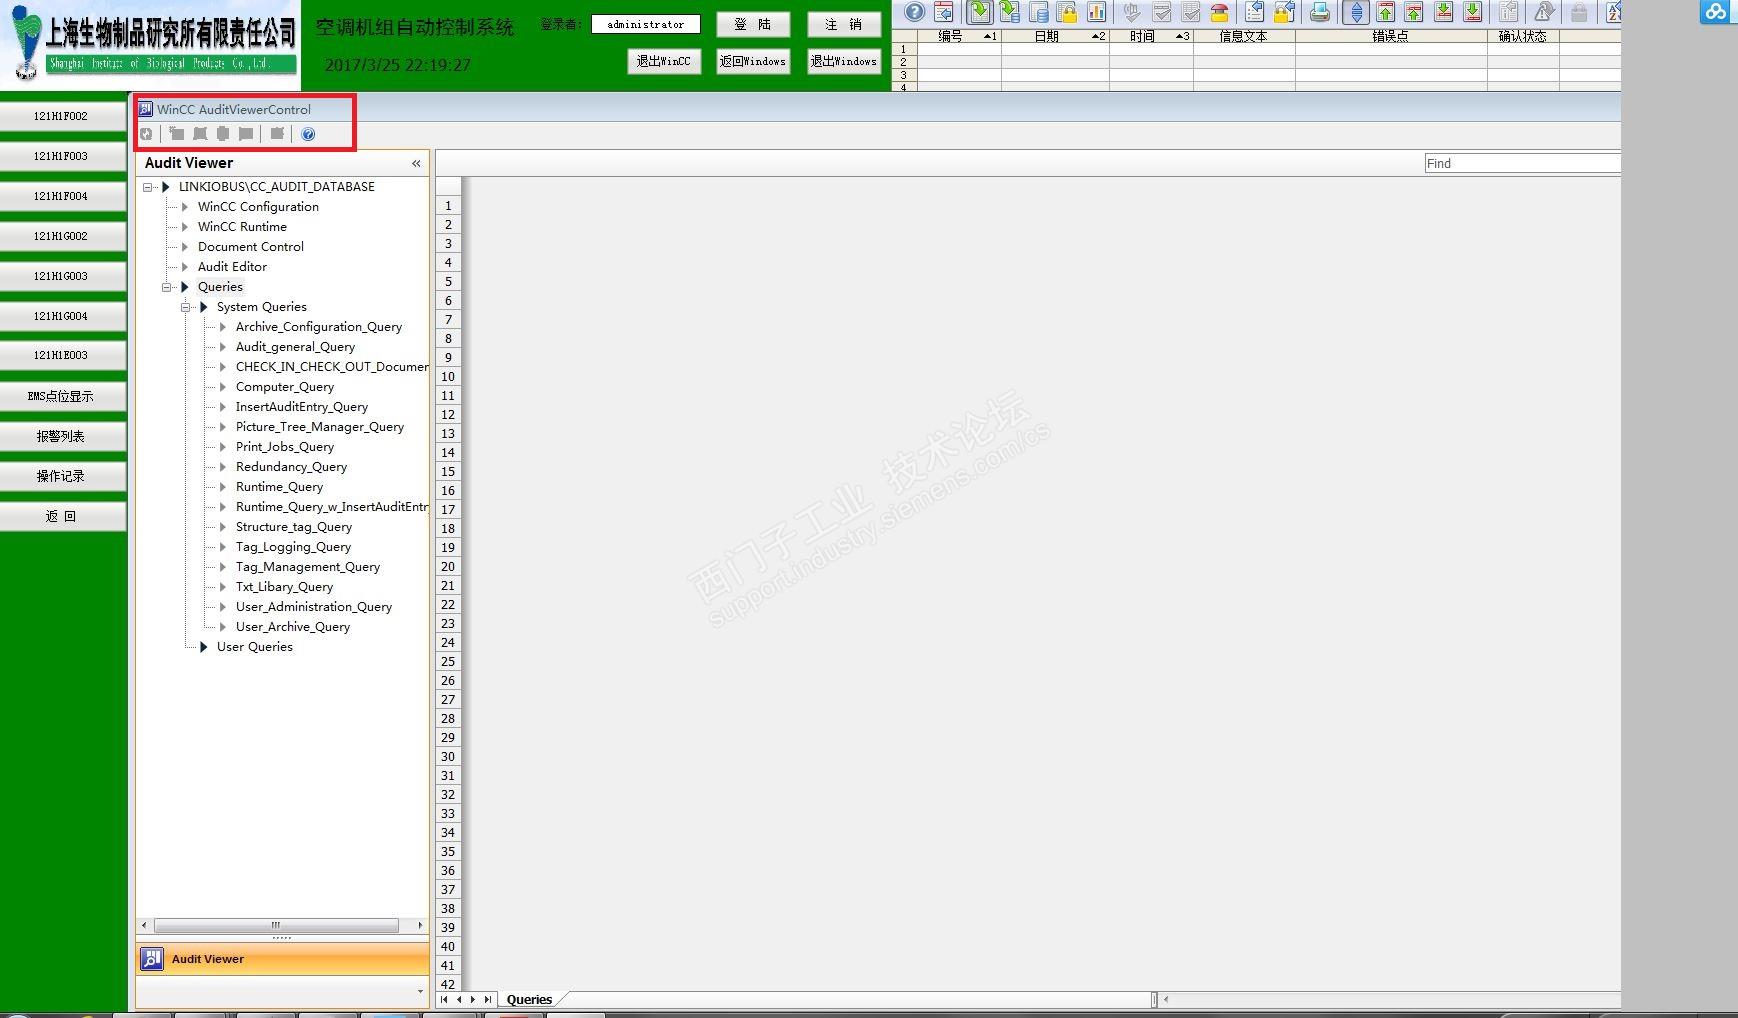Expand the Document Control node
1738x1018 pixels.
(x=185, y=247)
